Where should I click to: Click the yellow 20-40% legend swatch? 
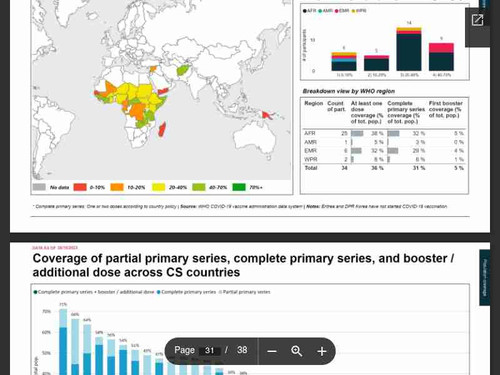click(158, 187)
